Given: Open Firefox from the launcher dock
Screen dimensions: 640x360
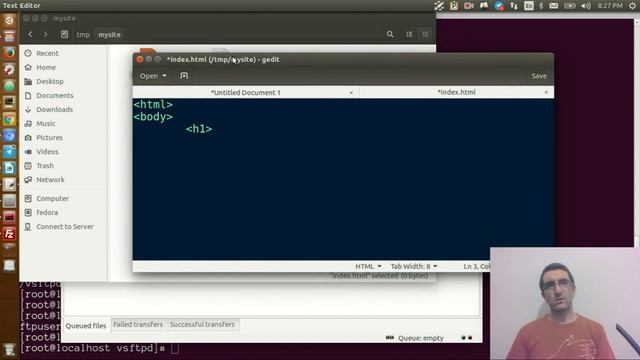Looking at the screenshot, I should click(x=9, y=53).
